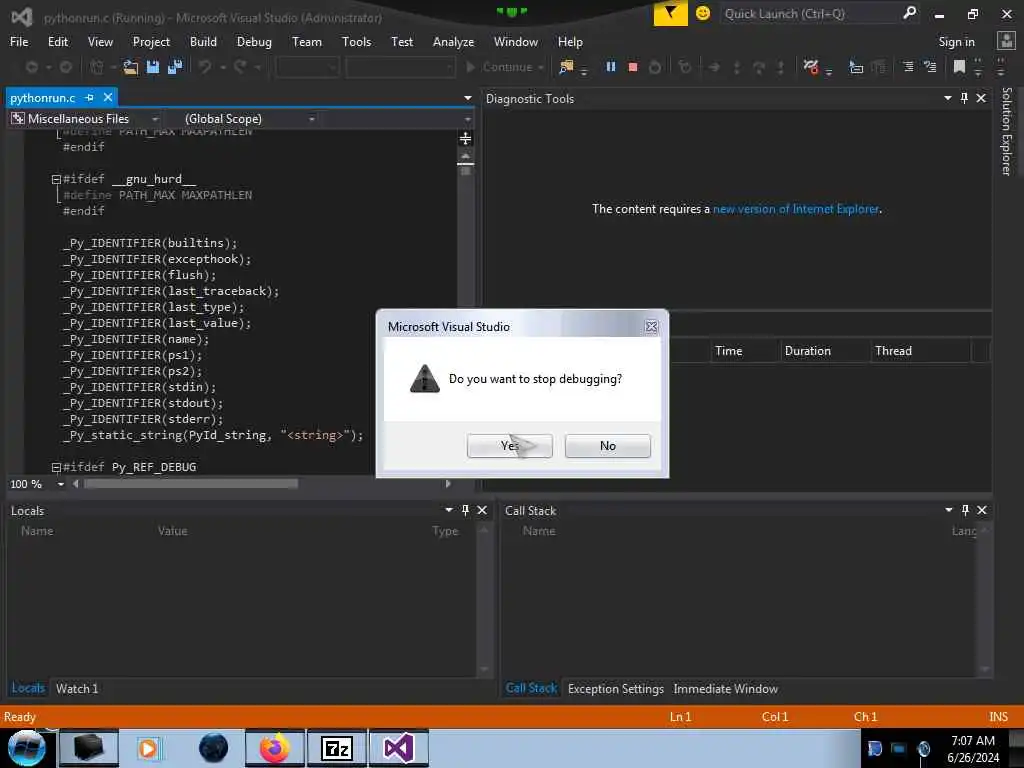Image resolution: width=1024 pixels, height=768 pixels.
Task: Click the Windows Start orb
Action: pyautogui.click(x=27, y=748)
